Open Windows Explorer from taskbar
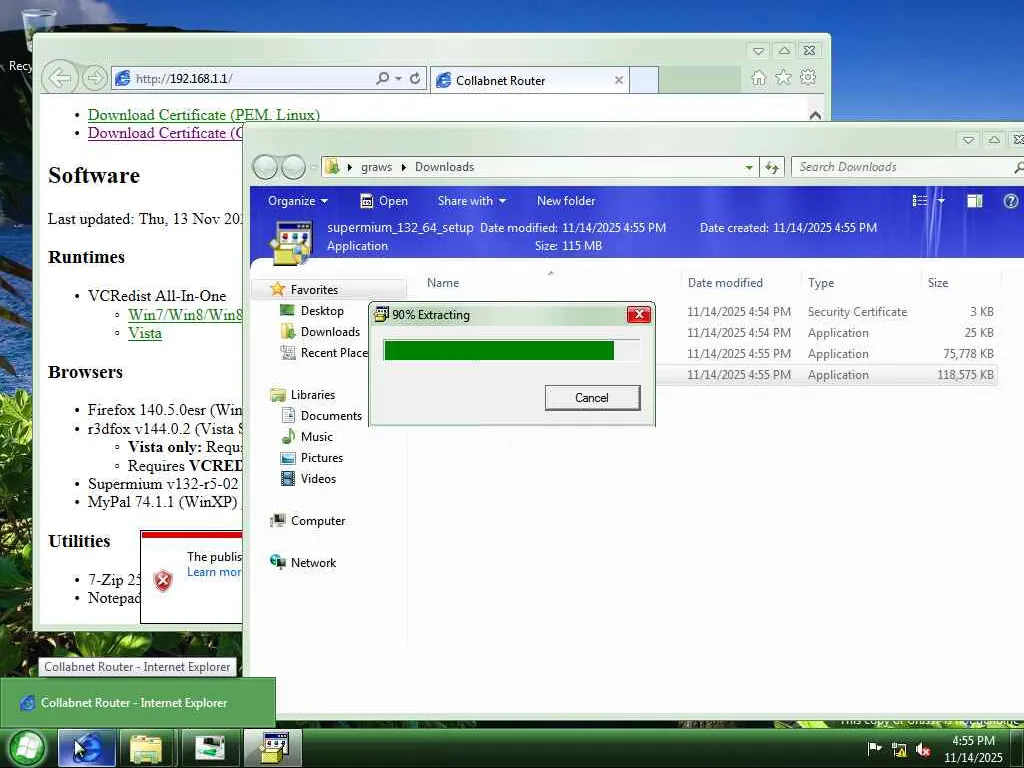 146,748
